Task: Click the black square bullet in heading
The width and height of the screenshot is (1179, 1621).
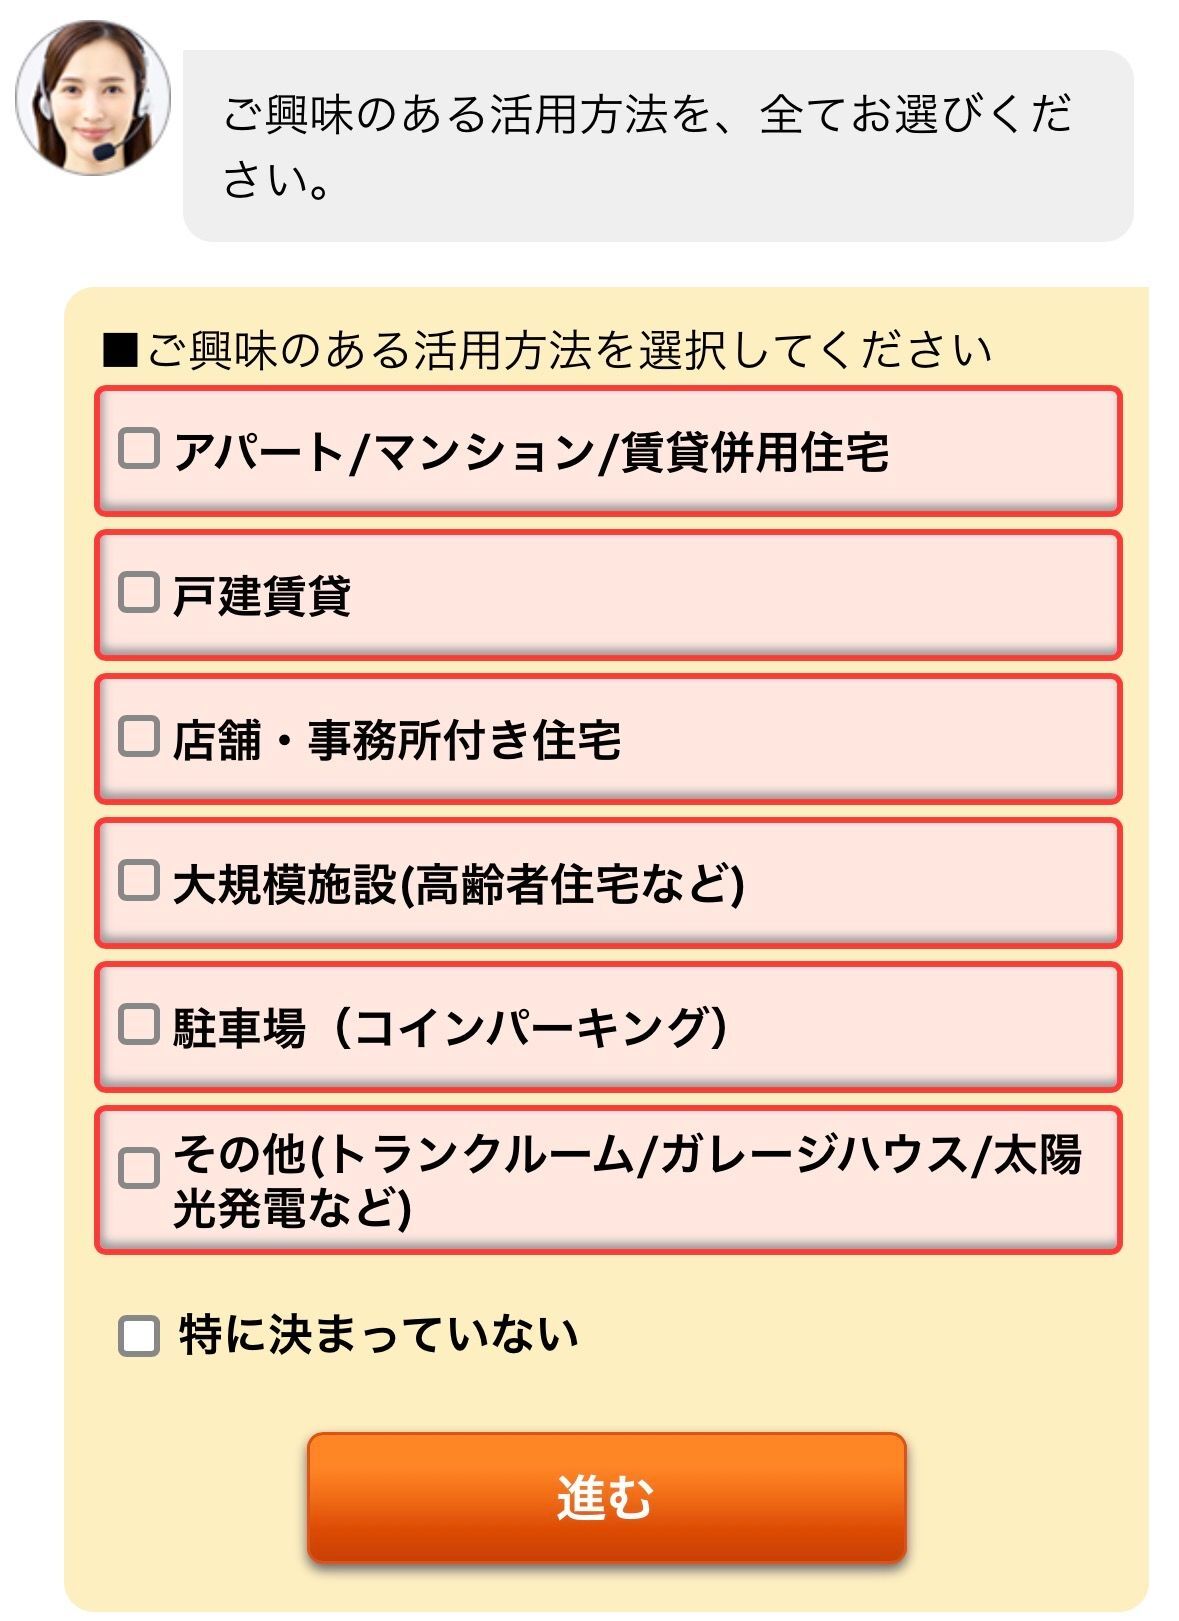Action: (120, 350)
